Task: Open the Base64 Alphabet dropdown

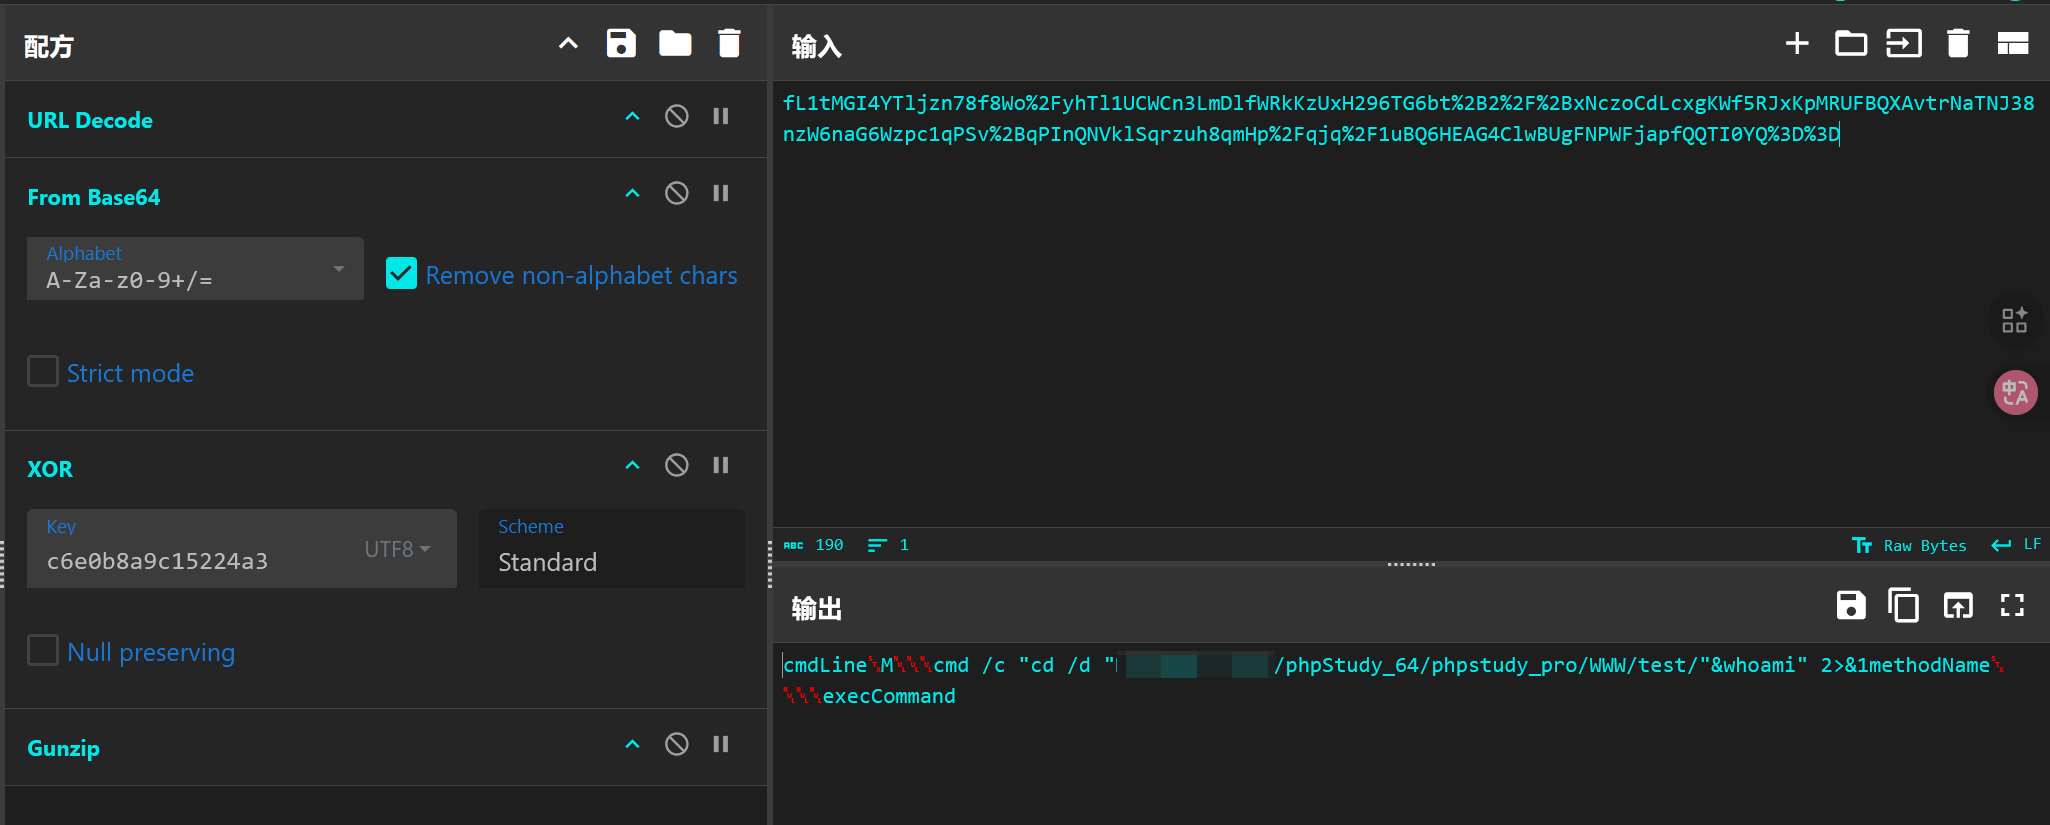Action: [338, 269]
